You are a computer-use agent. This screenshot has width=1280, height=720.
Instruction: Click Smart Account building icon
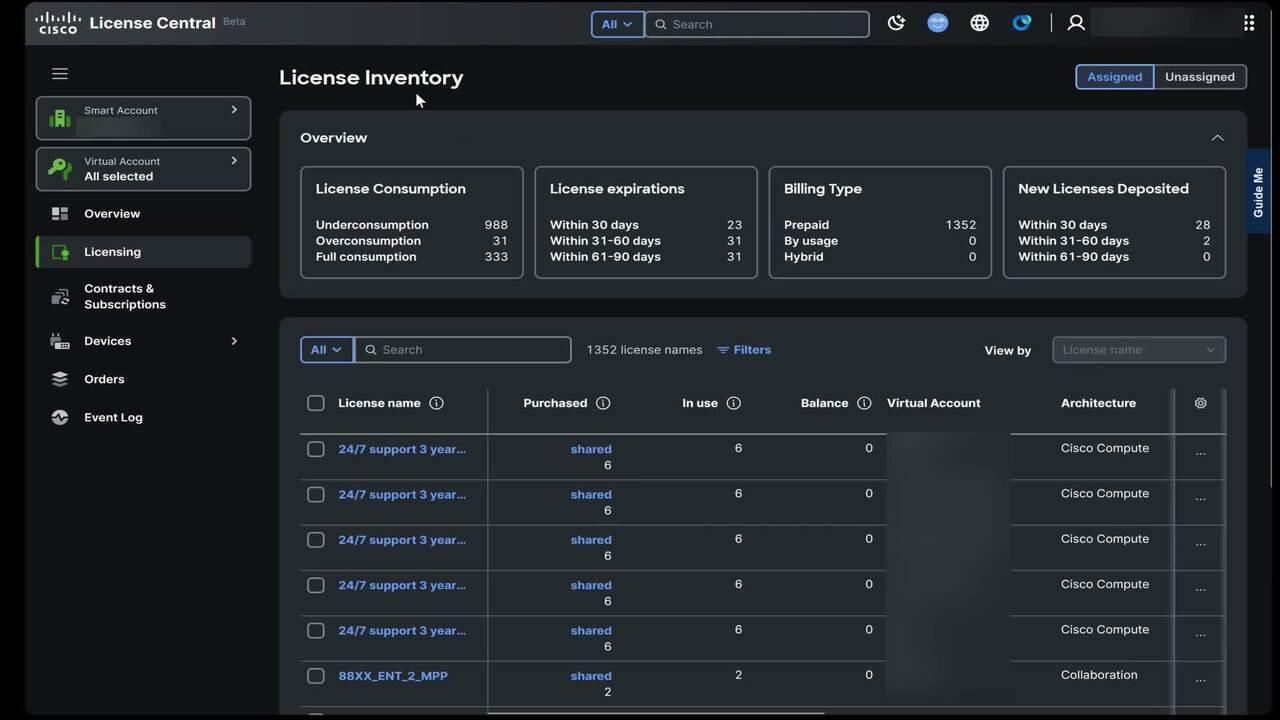(60, 119)
